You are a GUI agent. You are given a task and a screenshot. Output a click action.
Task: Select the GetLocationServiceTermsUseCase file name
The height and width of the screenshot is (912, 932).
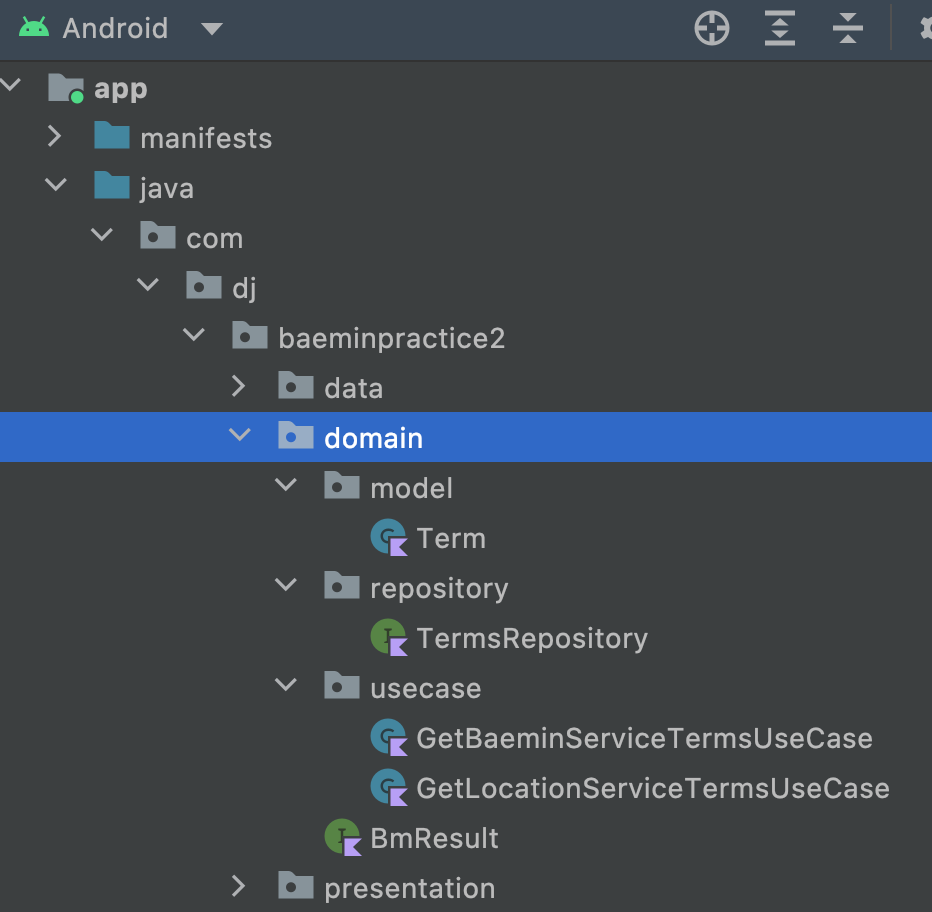(x=653, y=788)
